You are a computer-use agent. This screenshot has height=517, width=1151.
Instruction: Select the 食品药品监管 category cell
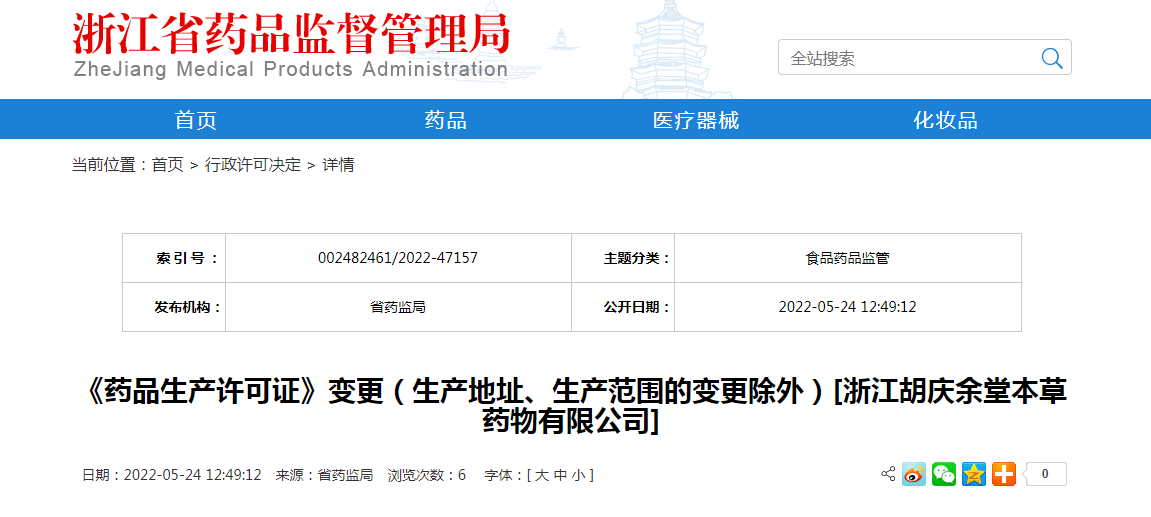[x=847, y=258]
